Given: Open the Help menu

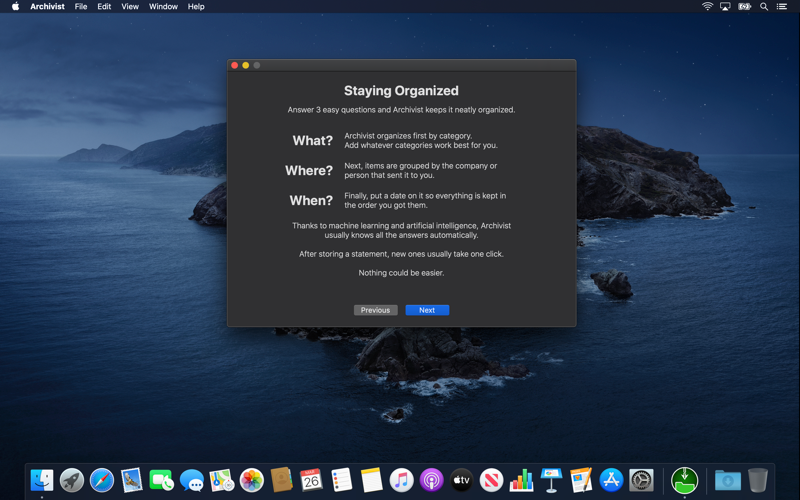Looking at the screenshot, I should click(x=196, y=7).
